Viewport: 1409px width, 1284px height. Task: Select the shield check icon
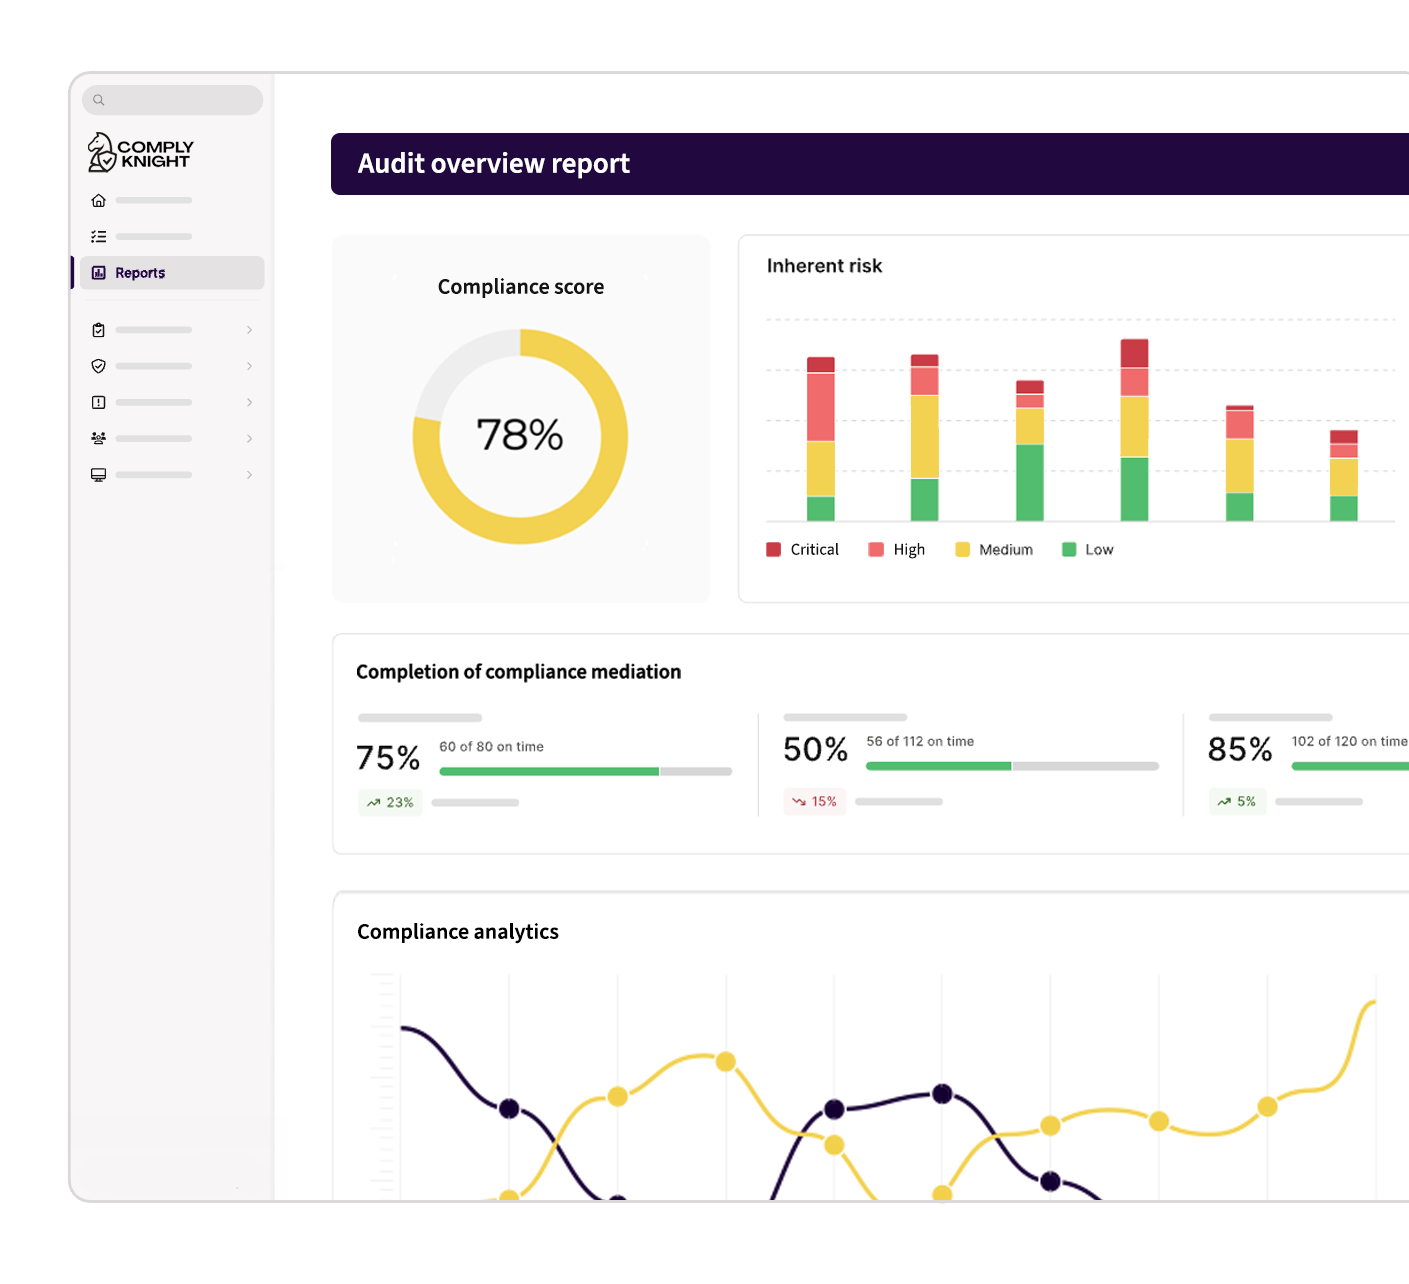coord(98,366)
